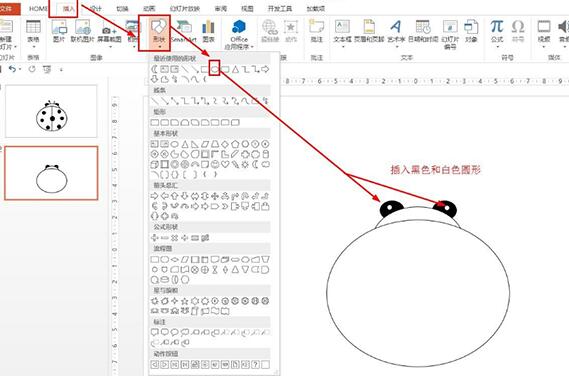Viewport: 569px width, 376px height.
Task: Open the Slide Show (幻灯片放映) tab
Action: (x=185, y=8)
